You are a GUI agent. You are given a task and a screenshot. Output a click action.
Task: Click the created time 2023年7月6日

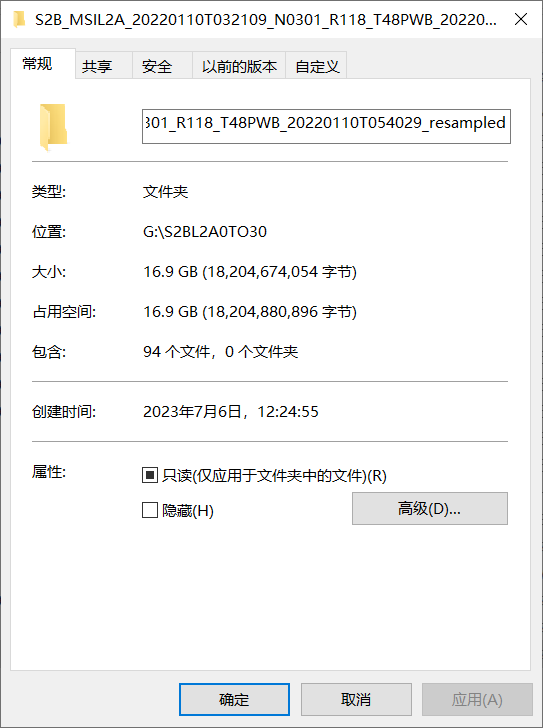pos(192,412)
